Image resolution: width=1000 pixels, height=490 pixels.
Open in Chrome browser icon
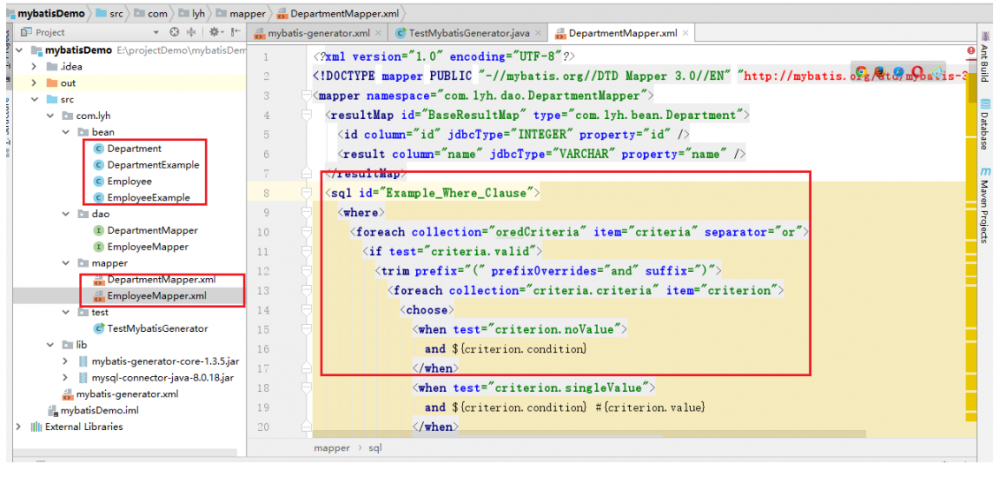[x=861, y=73]
